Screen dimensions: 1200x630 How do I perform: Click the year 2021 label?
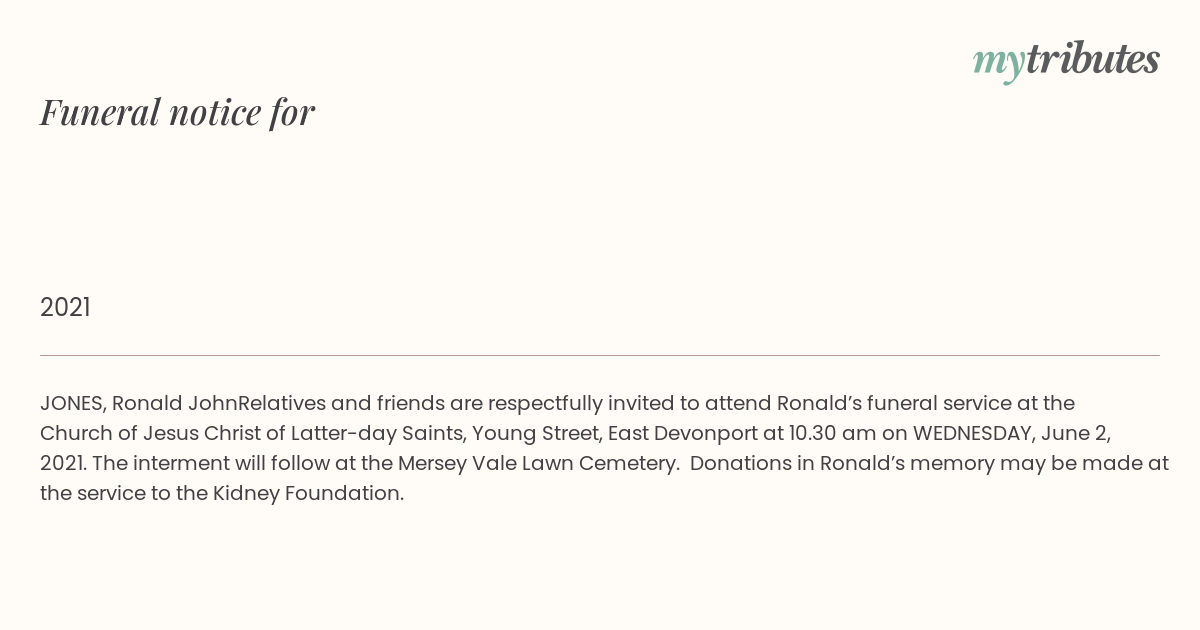(65, 308)
